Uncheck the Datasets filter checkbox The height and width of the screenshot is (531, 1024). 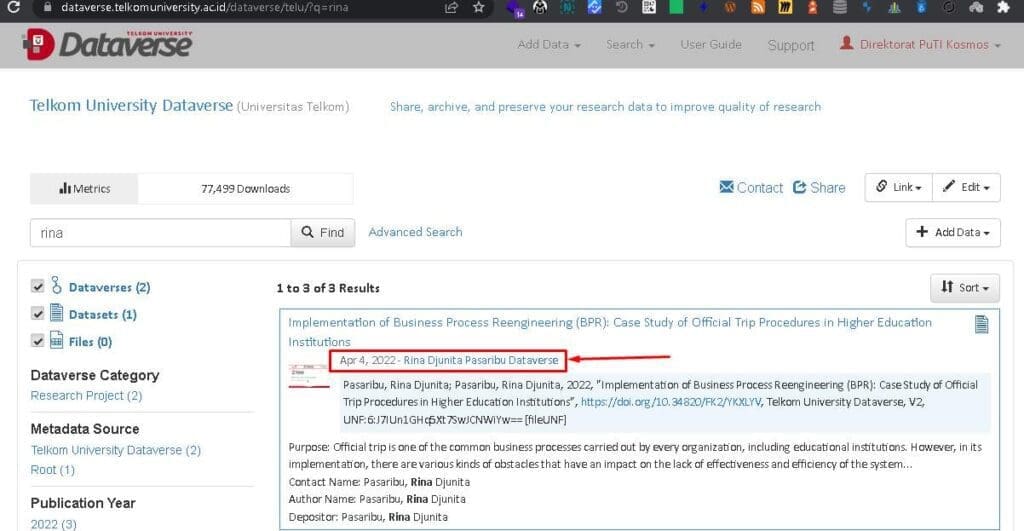click(38, 314)
